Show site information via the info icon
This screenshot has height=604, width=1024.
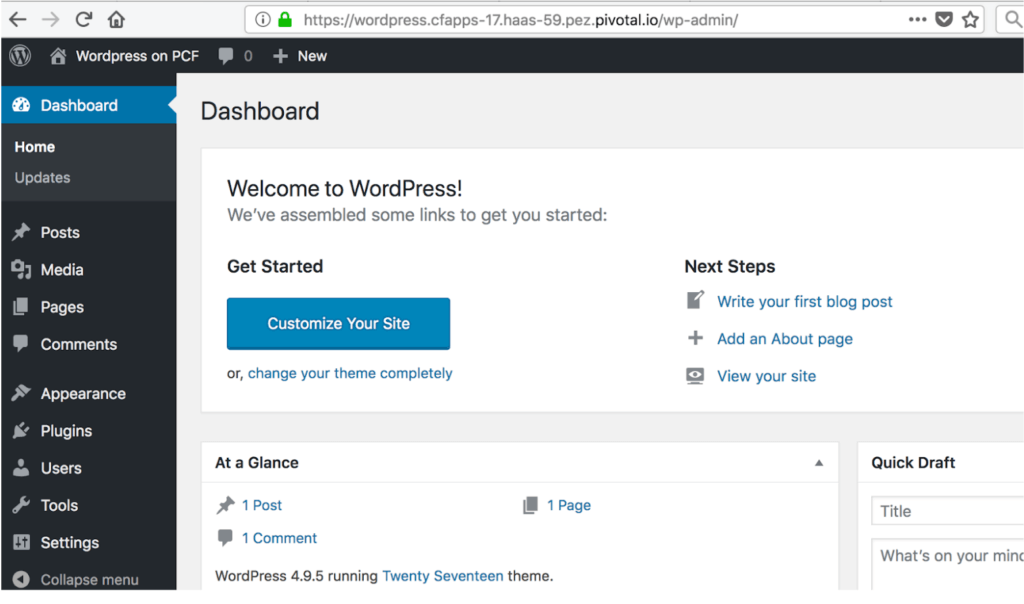[263, 20]
